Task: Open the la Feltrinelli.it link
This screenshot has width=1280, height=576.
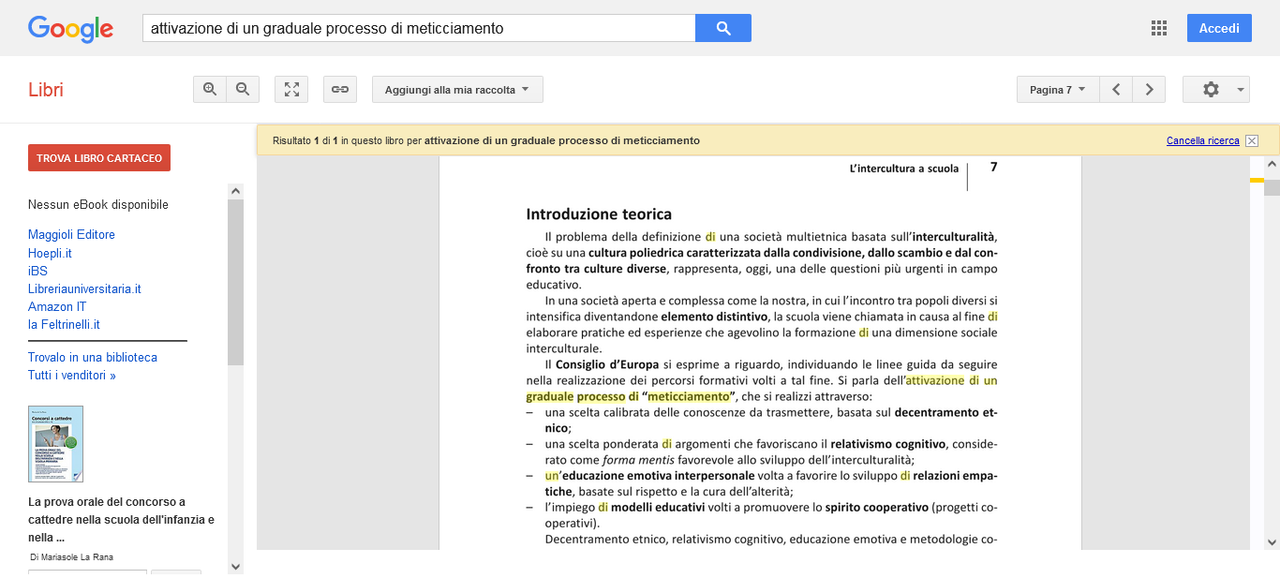Action: click(x=64, y=325)
